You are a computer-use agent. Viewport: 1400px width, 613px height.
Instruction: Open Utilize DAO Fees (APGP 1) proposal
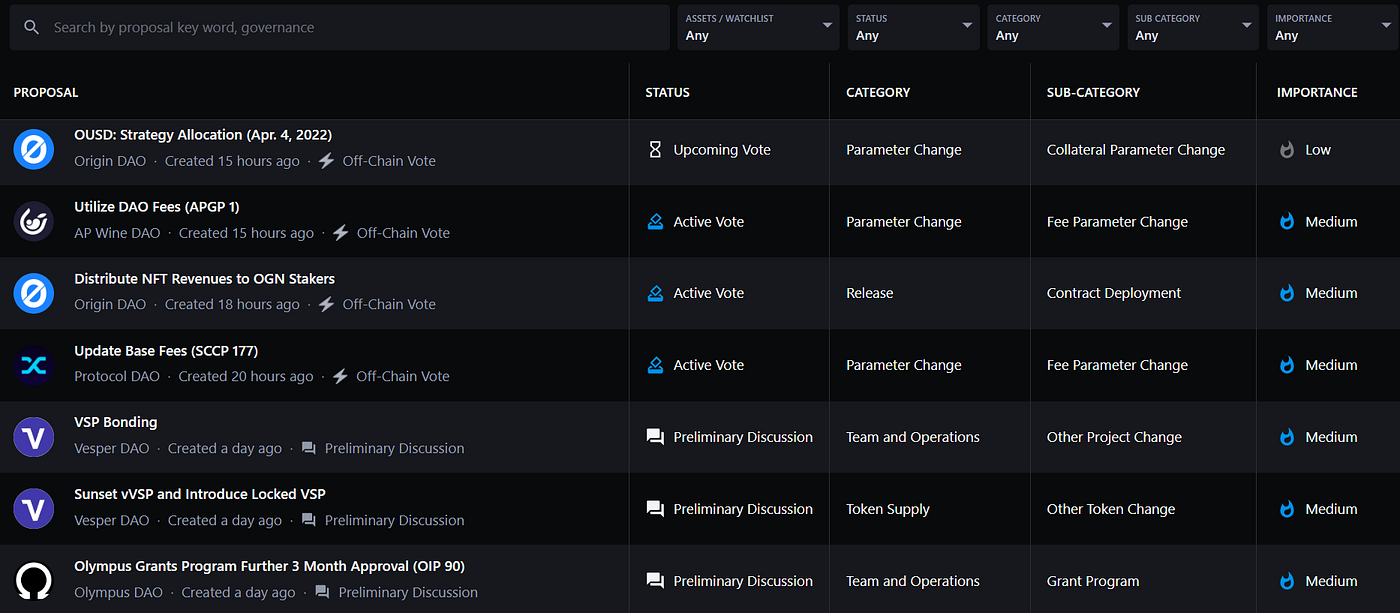tap(157, 207)
